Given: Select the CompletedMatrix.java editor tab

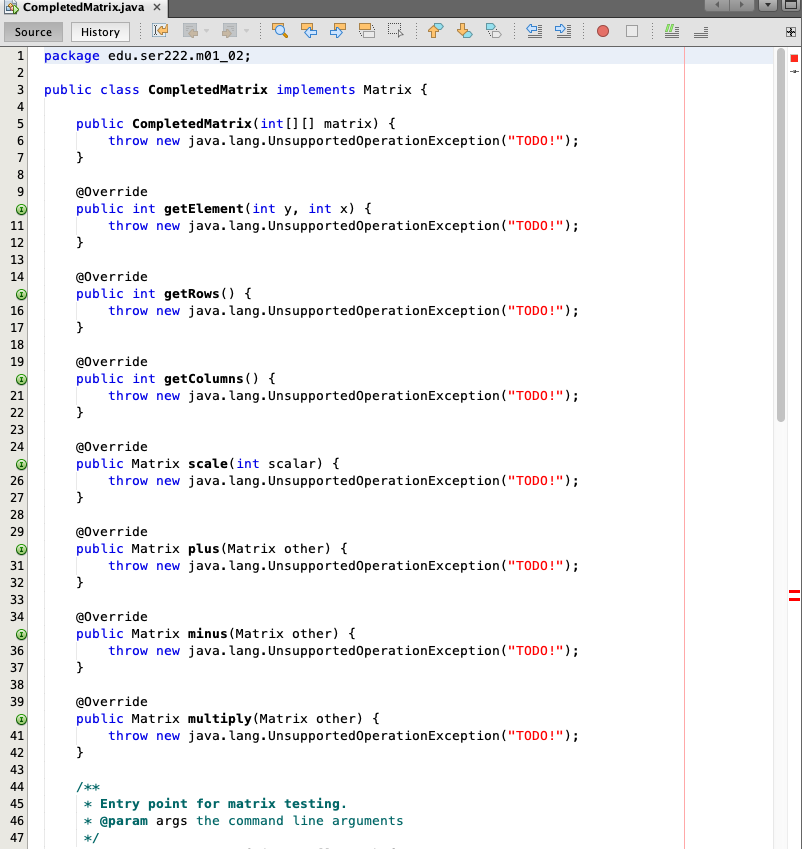Looking at the screenshot, I should (75, 6).
